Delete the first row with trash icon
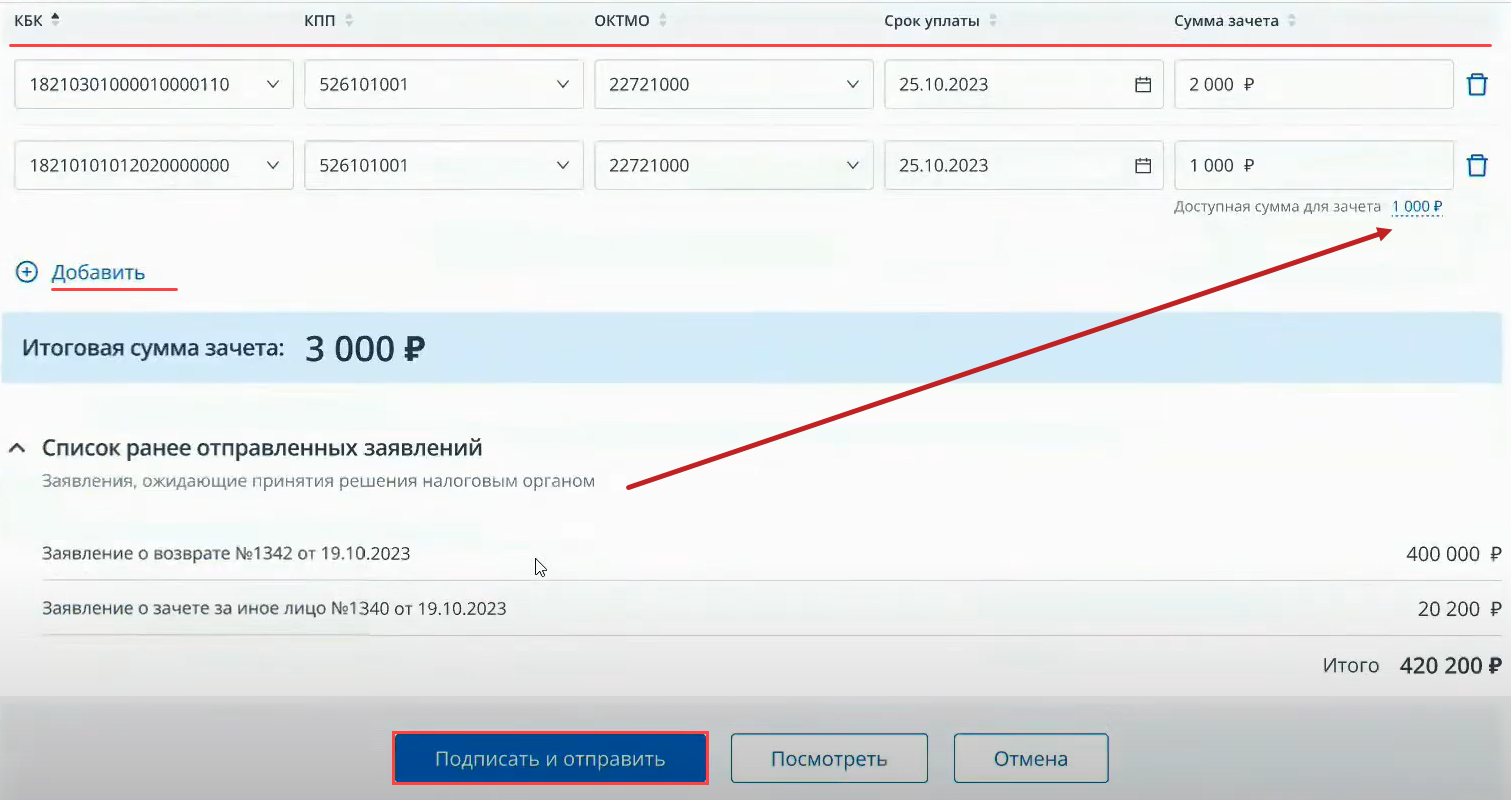Image resolution: width=1511 pixels, height=800 pixels. point(1476,85)
